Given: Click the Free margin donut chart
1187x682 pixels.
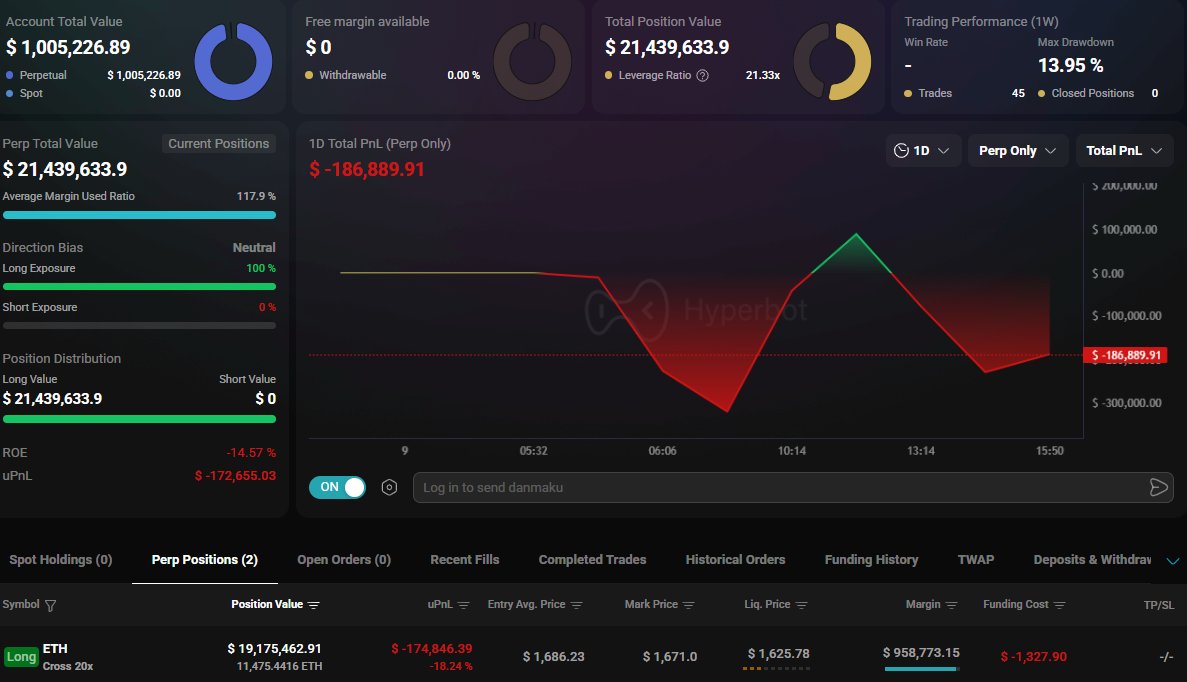Looking at the screenshot, I should click(532, 61).
